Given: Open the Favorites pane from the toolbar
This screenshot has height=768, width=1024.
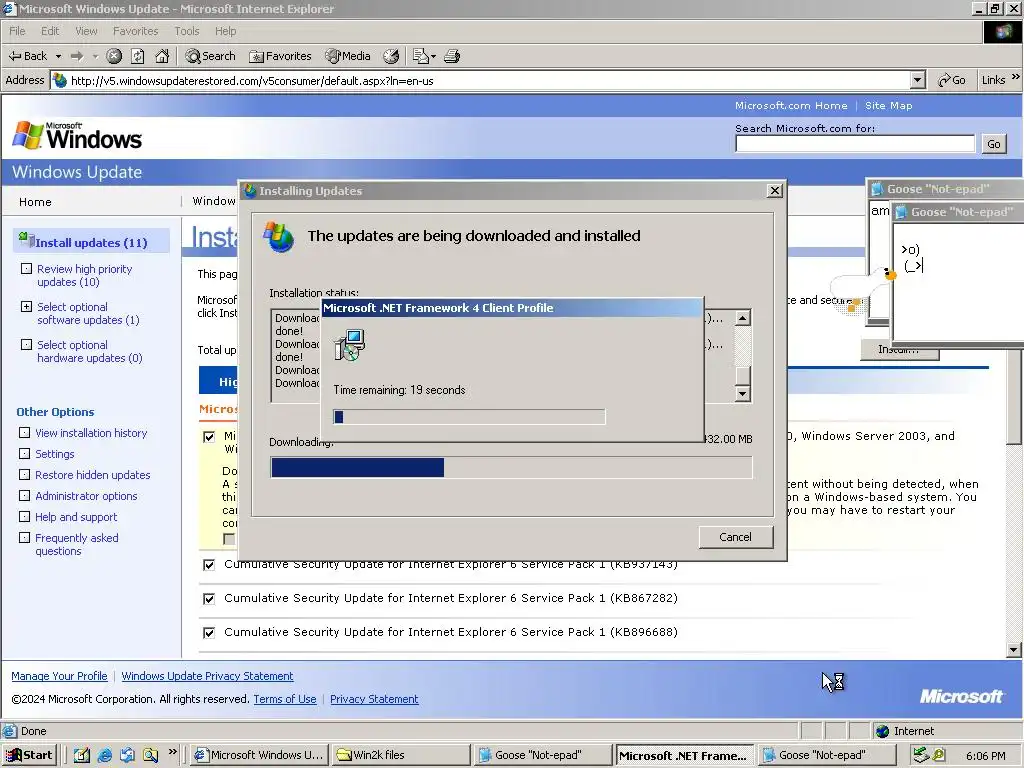Looking at the screenshot, I should (x=280, y=56).
